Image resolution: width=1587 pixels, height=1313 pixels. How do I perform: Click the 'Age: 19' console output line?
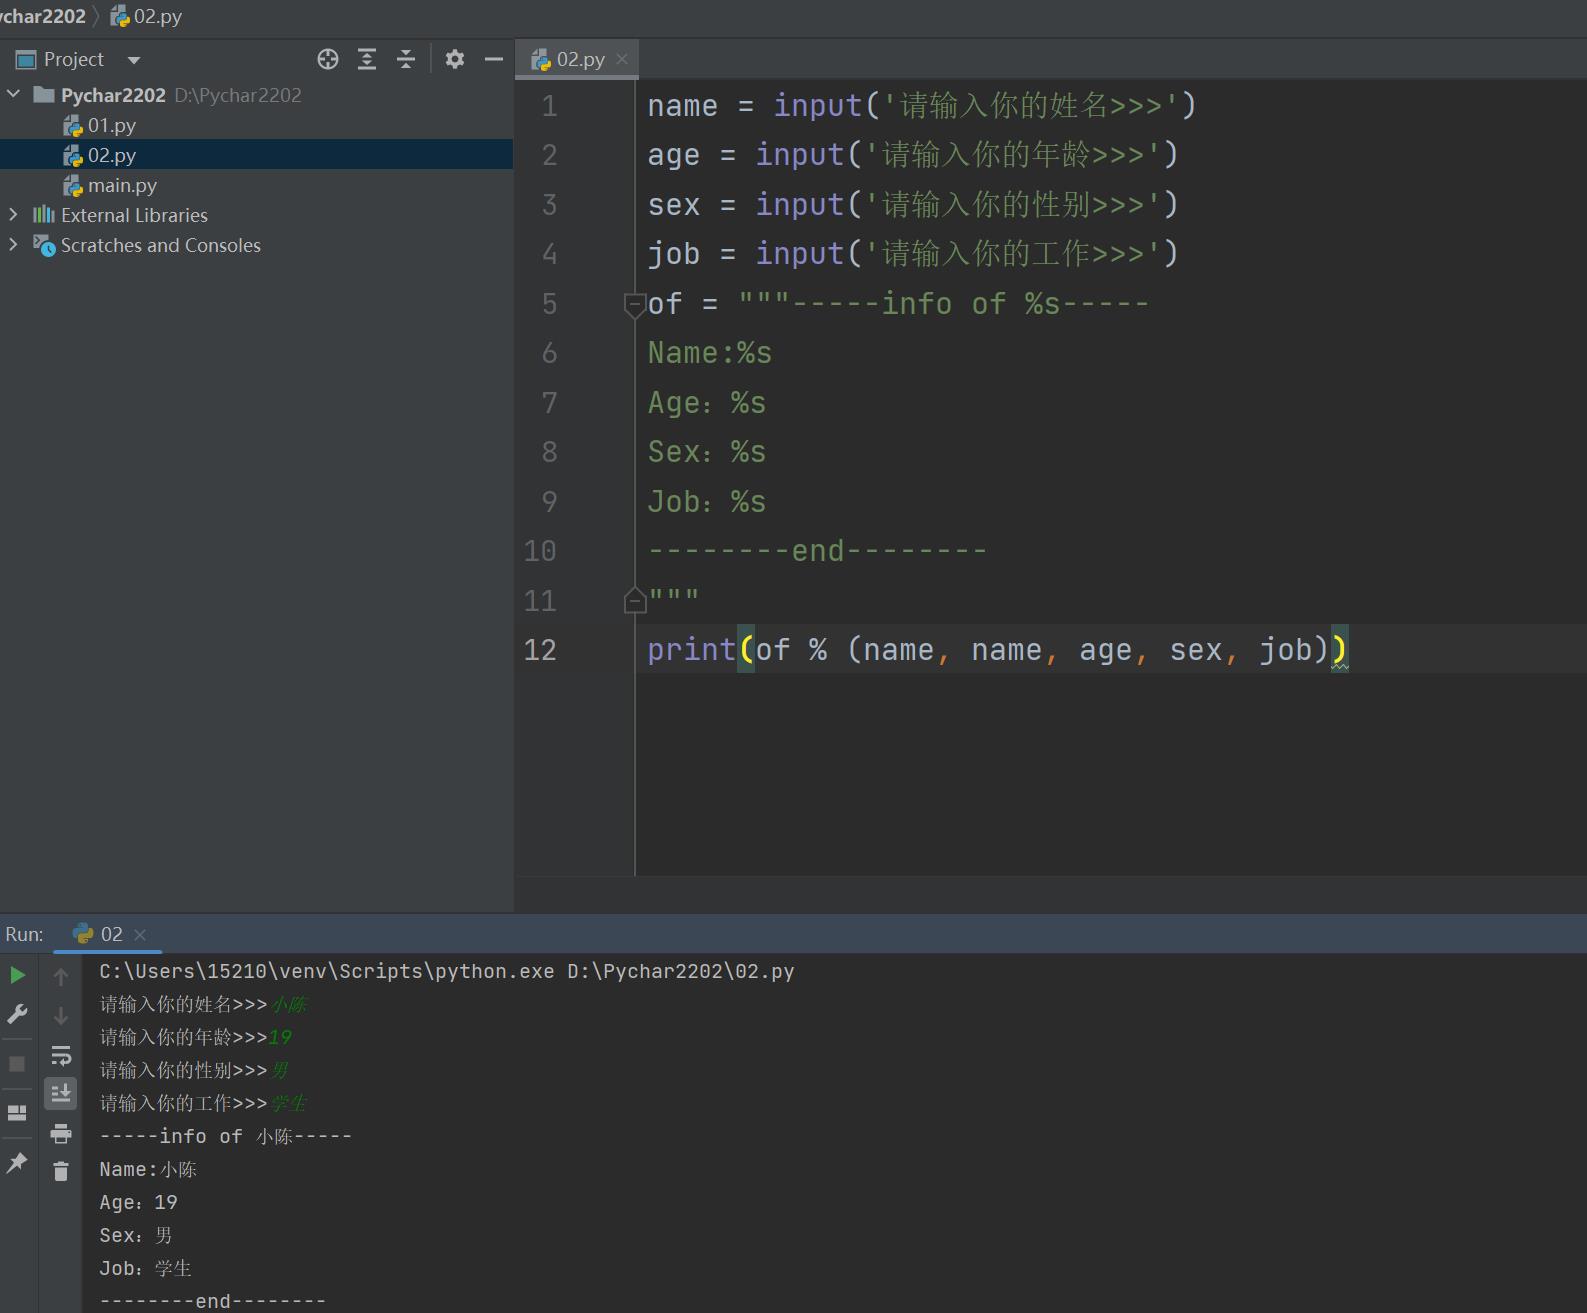[138, 1202]
